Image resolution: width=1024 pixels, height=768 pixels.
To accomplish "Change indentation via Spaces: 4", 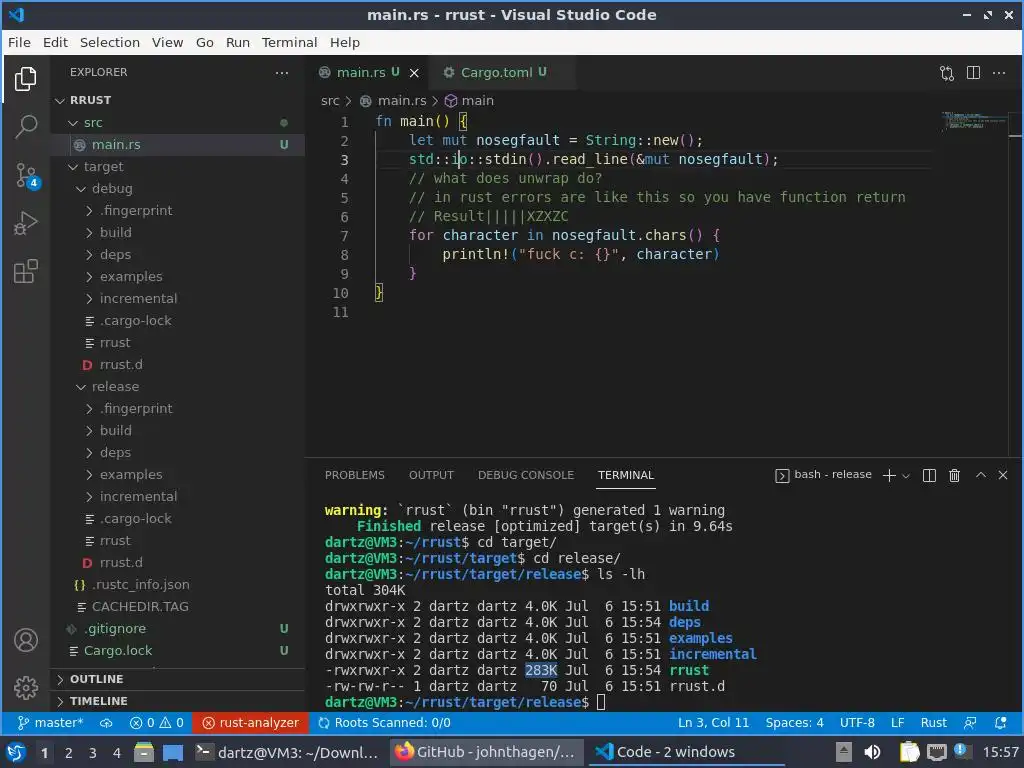I will coord(794,723).
